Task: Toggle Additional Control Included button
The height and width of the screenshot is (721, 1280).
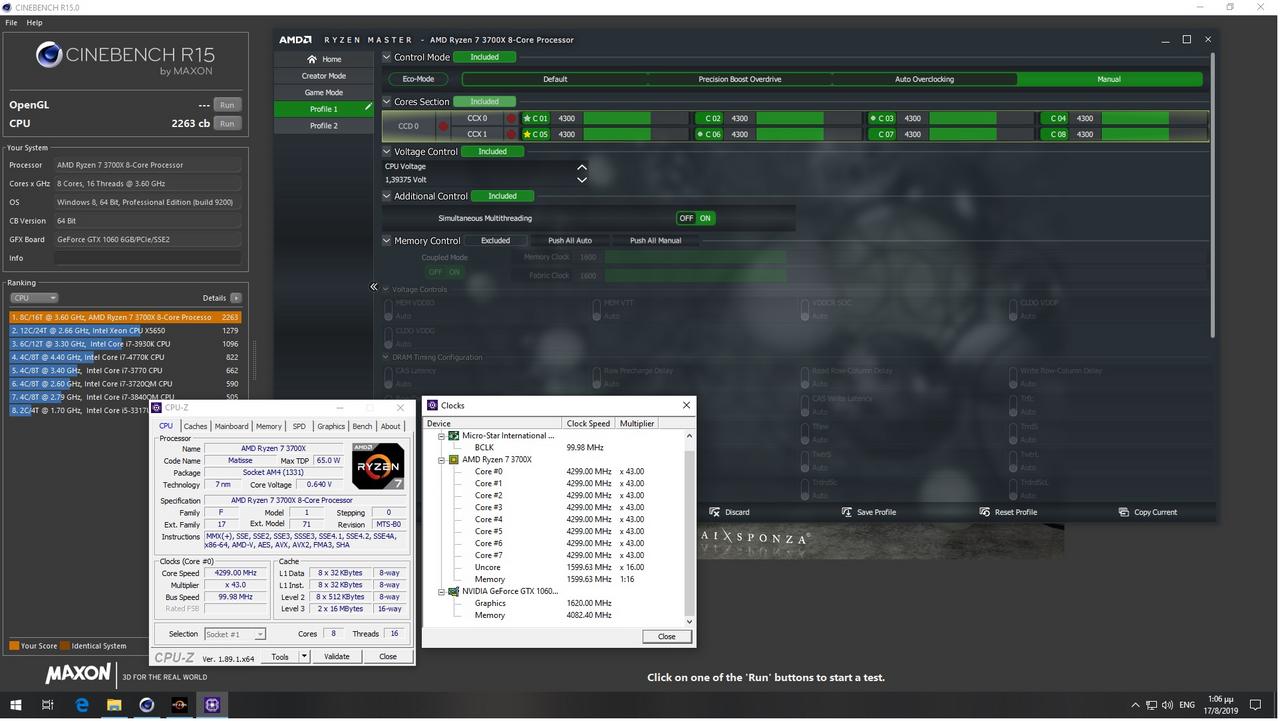Action: (502, 196)
